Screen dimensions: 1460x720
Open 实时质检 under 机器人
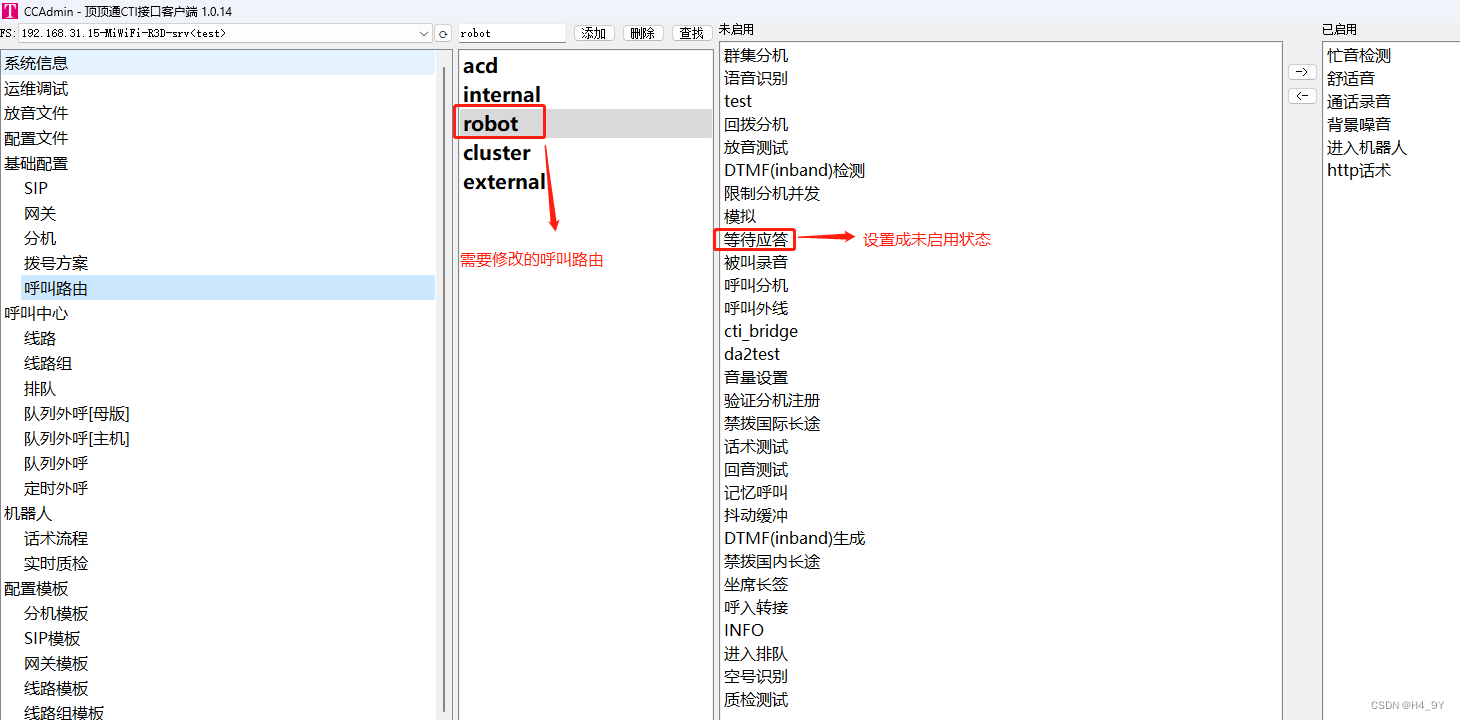[x=56, y=563]
